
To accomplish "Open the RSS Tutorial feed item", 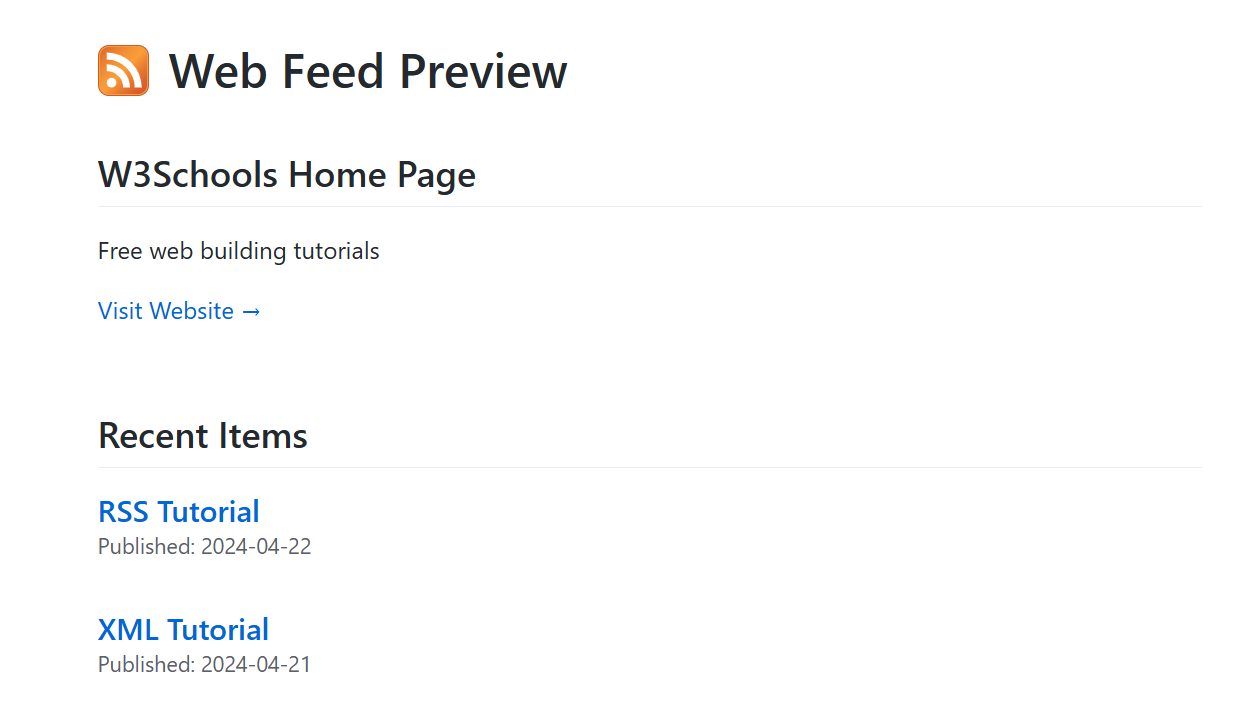I will coord(178,512).
